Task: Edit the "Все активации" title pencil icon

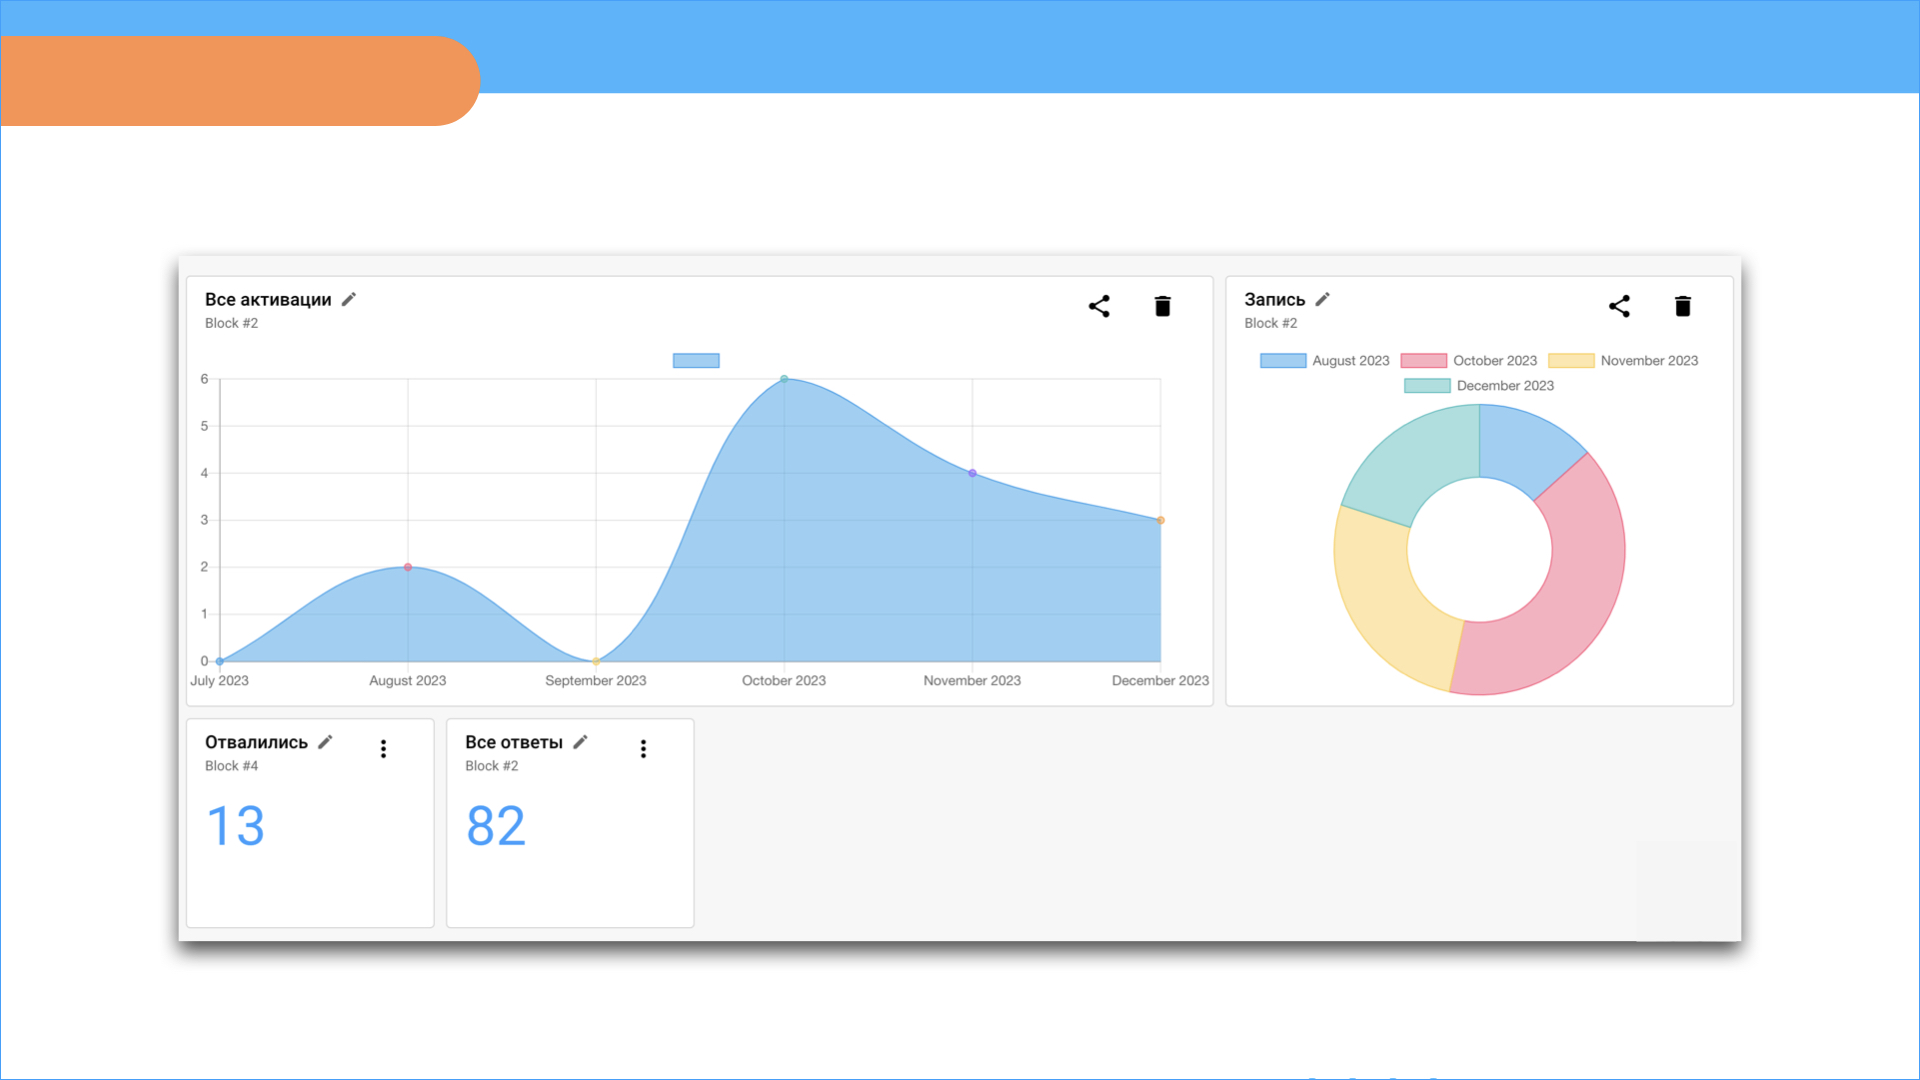Action: [x=349, y=299]
